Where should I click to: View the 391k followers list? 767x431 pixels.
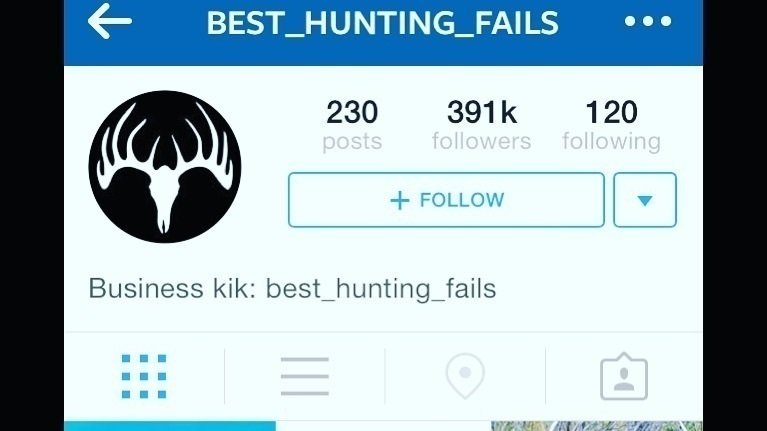pyautogui.click(x=481, y=126)
